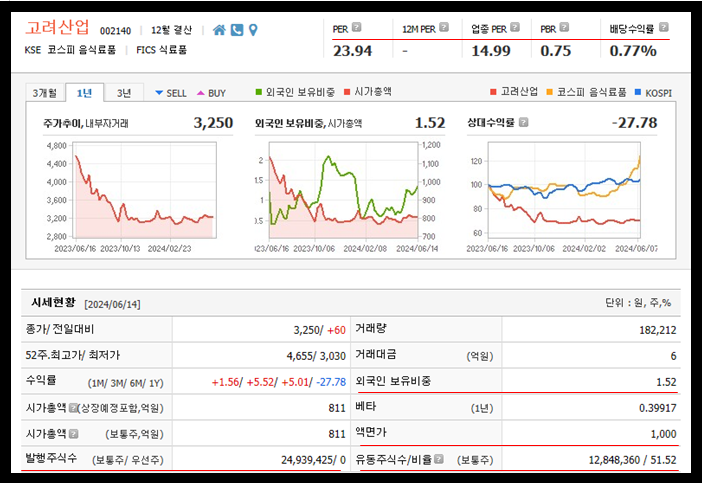Open help icon next to 상대수익률
The image size is (702, 483).
[x=523, y=122]
